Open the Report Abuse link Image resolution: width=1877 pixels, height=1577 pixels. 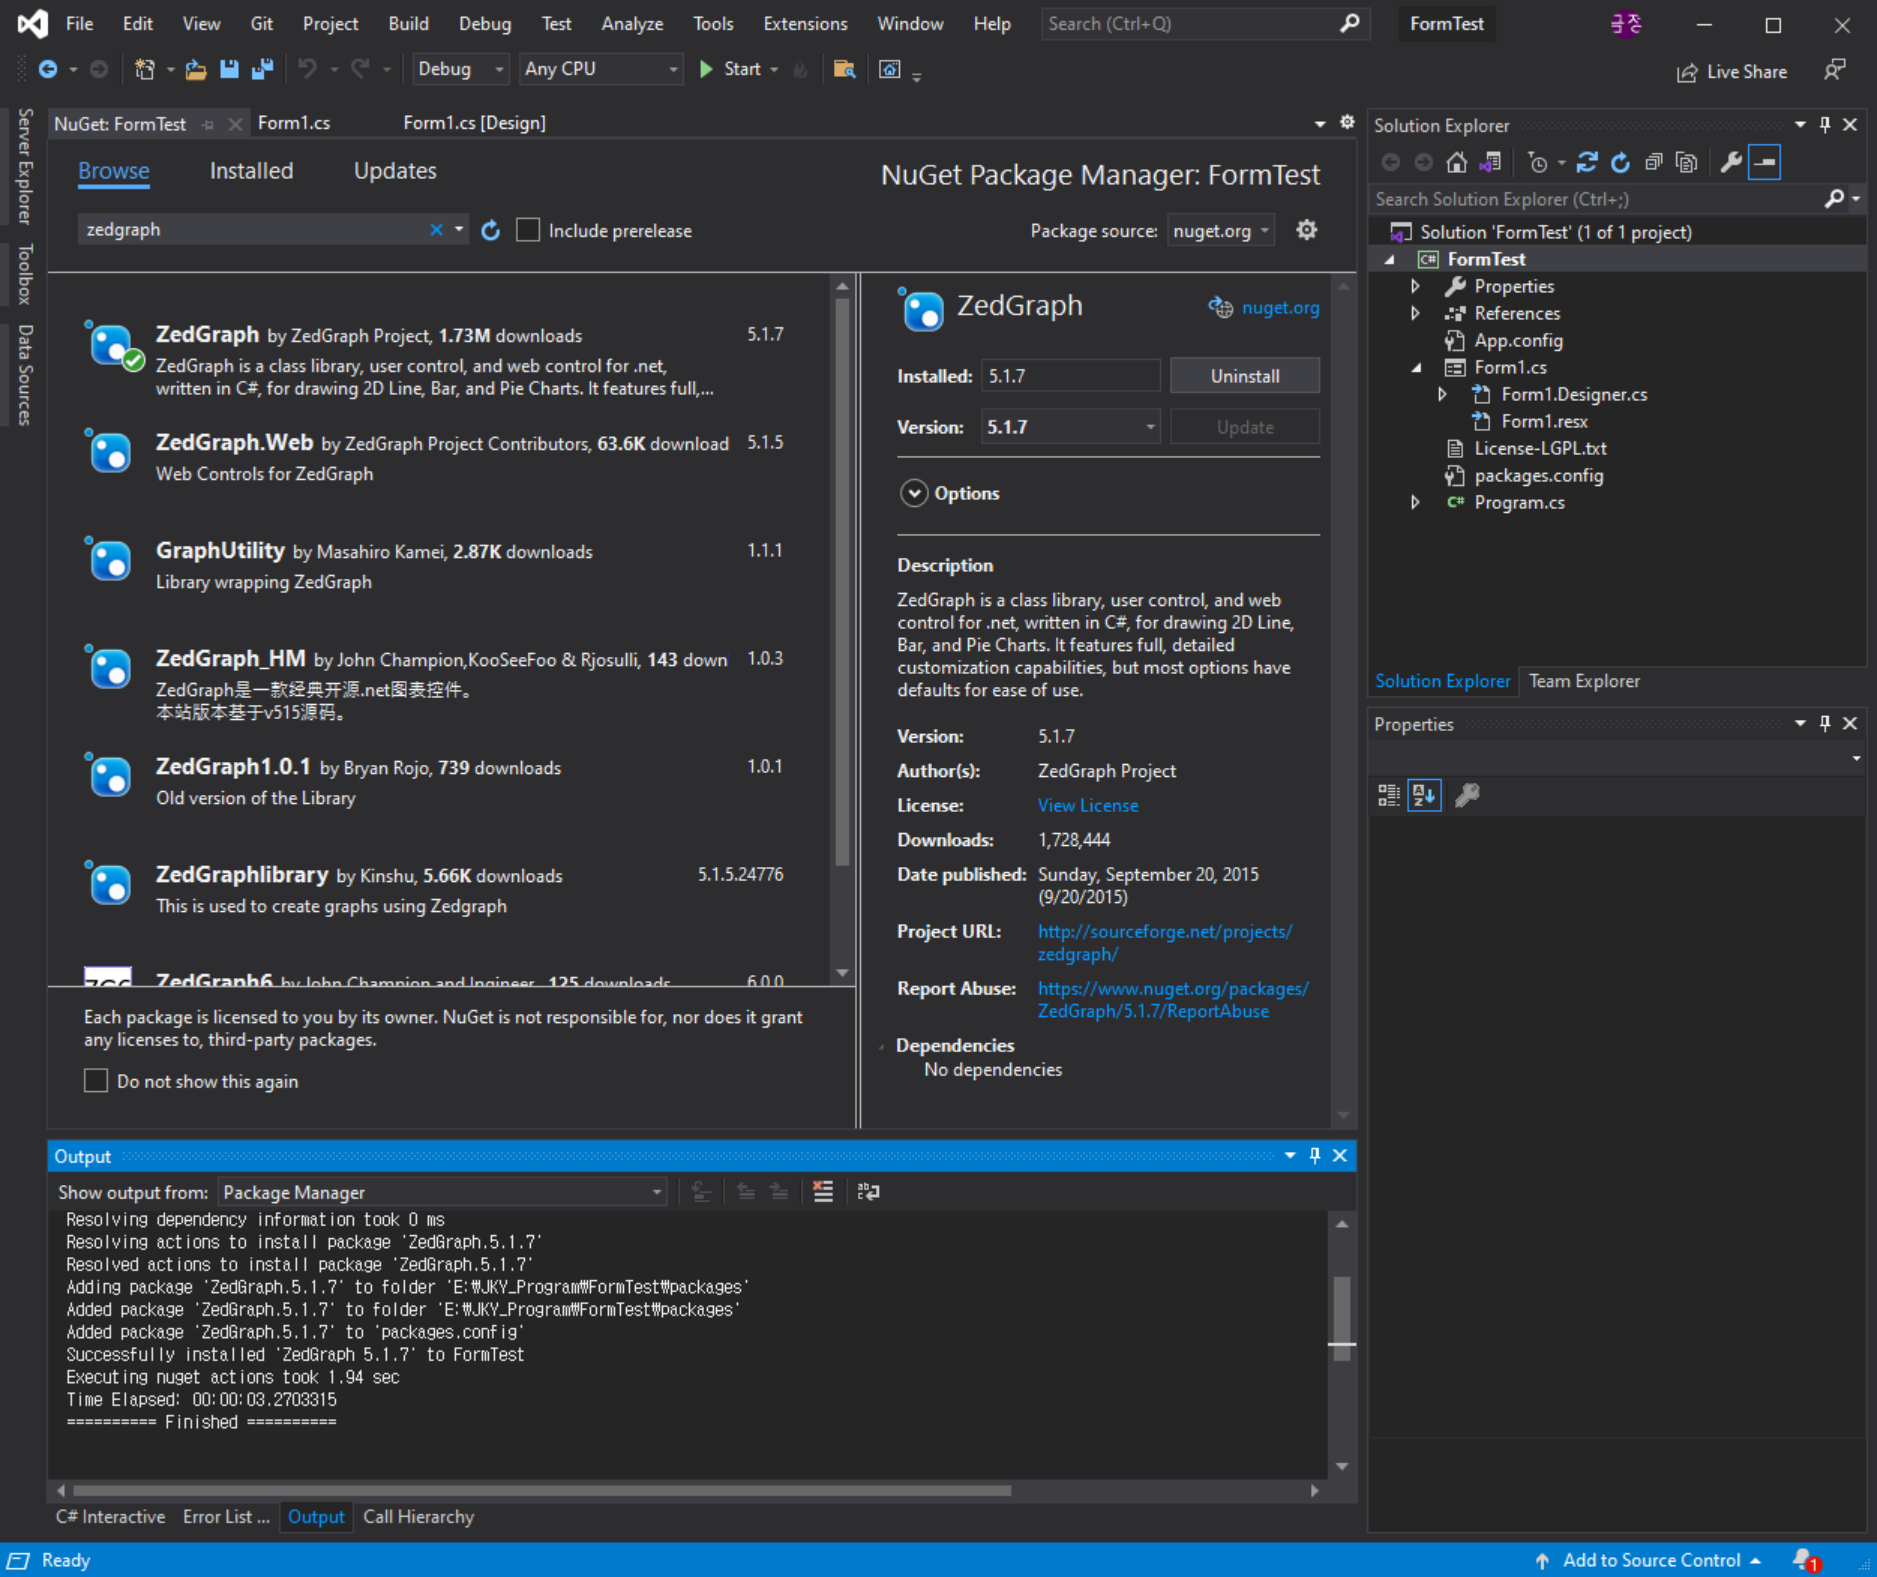[x=1173, y=999]
